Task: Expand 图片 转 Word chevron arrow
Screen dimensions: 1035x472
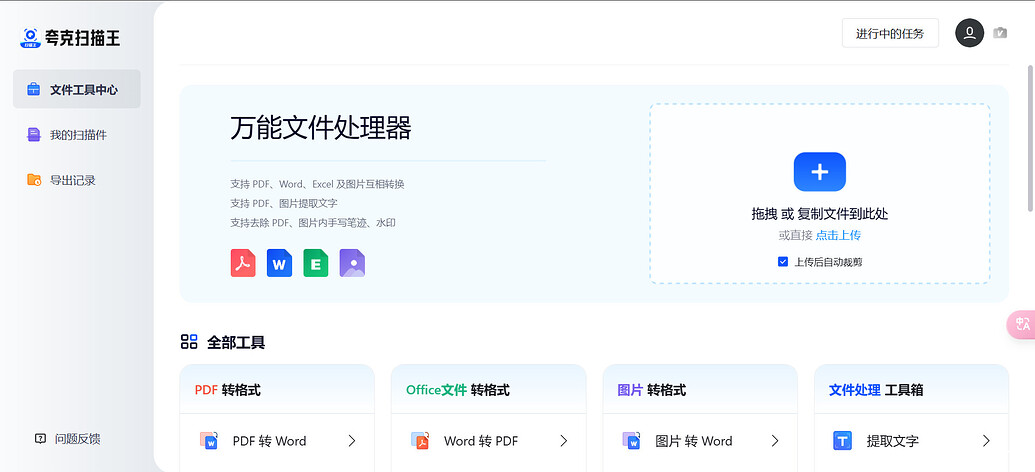Action: pos(775,441)
